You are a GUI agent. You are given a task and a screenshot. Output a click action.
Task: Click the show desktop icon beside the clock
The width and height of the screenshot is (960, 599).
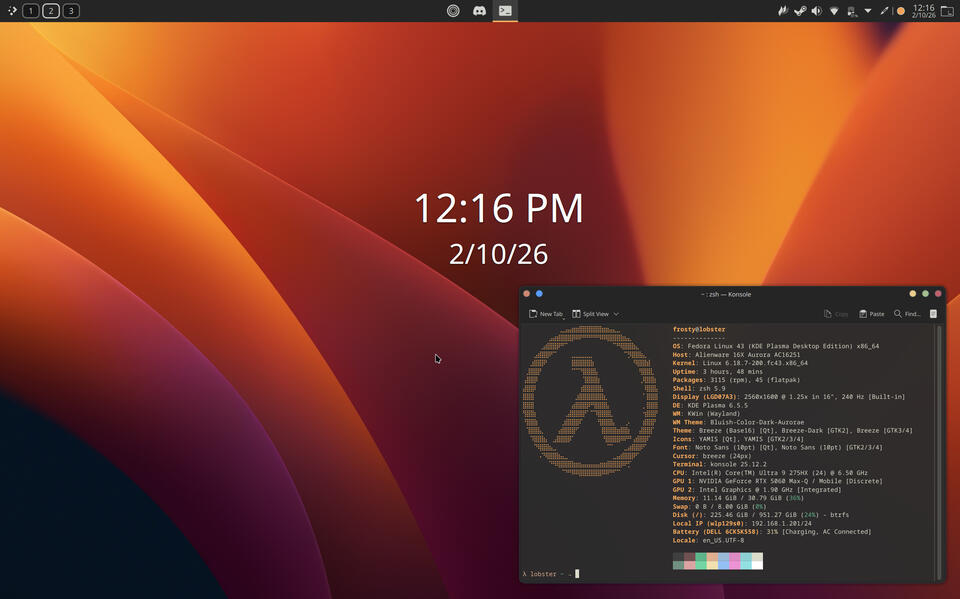click(x=948, y=11)
